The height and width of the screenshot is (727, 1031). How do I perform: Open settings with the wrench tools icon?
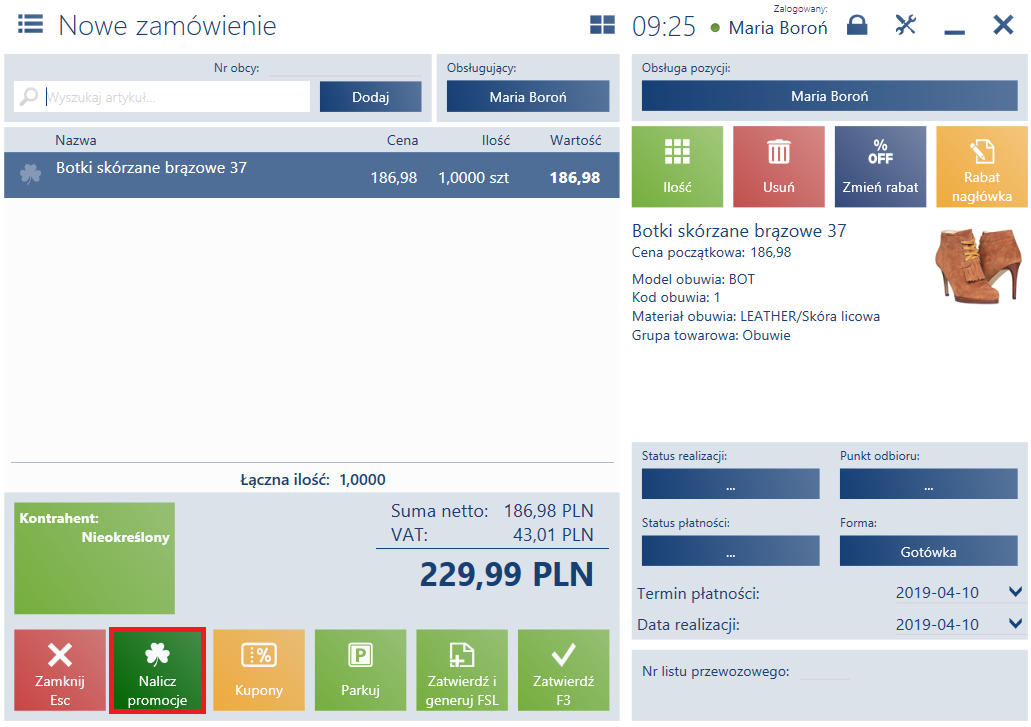pos(905,25)
